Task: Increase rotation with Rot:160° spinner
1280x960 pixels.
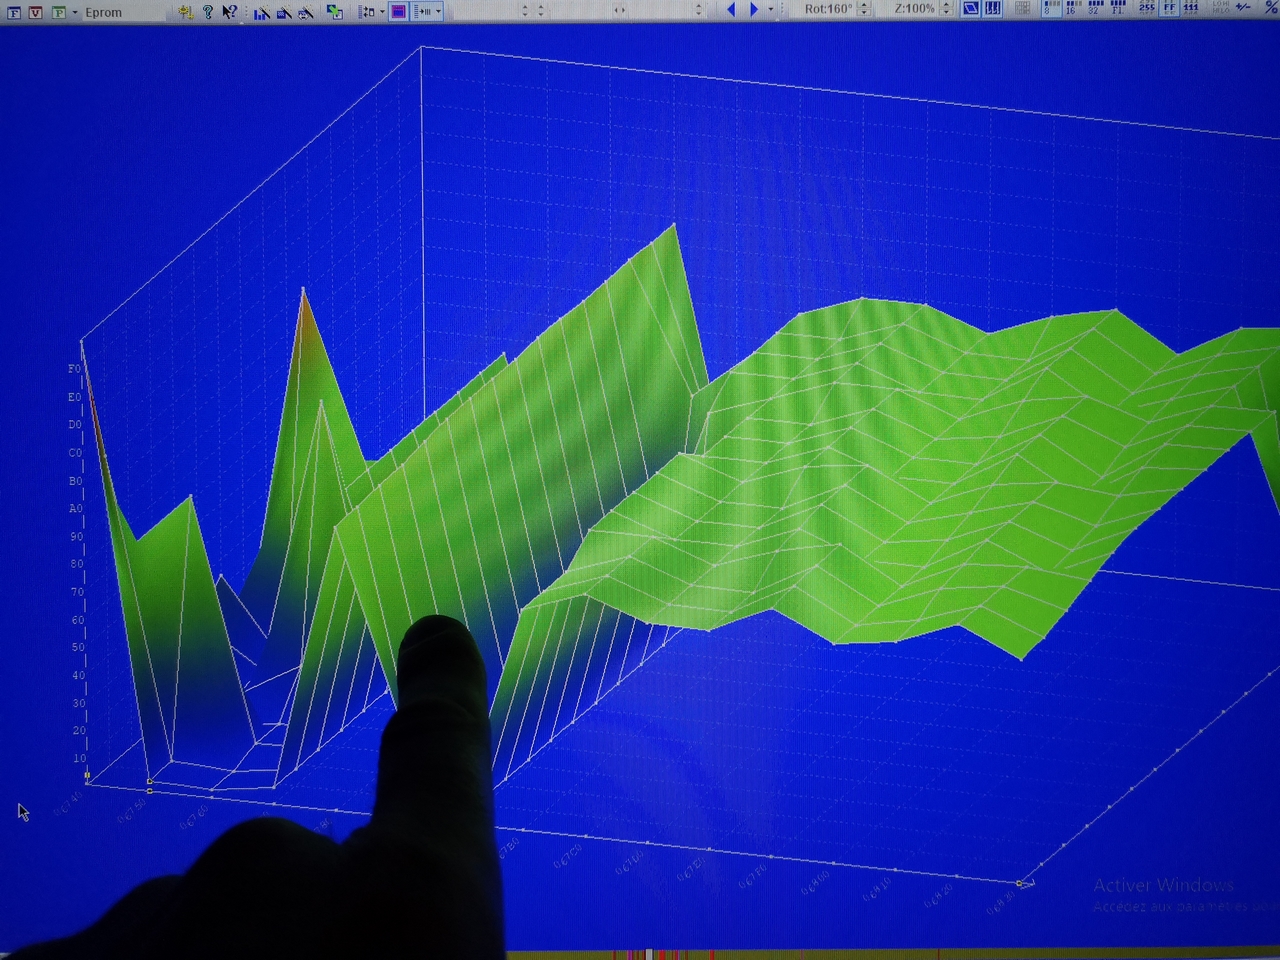Action: click(864, 6)
